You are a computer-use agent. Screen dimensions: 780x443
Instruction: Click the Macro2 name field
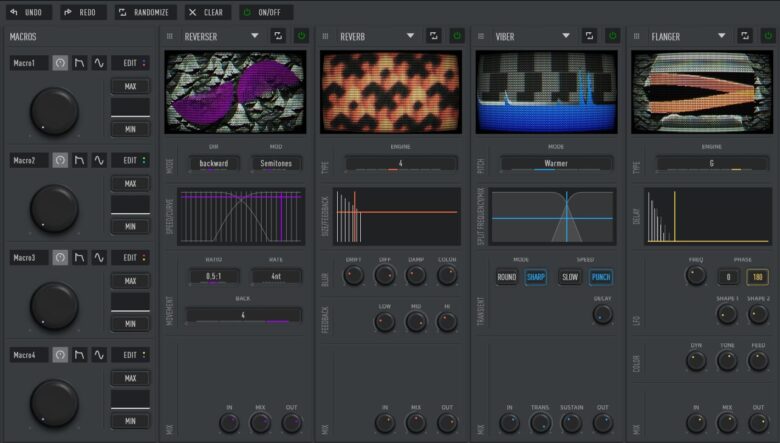[x=28, y=160]
